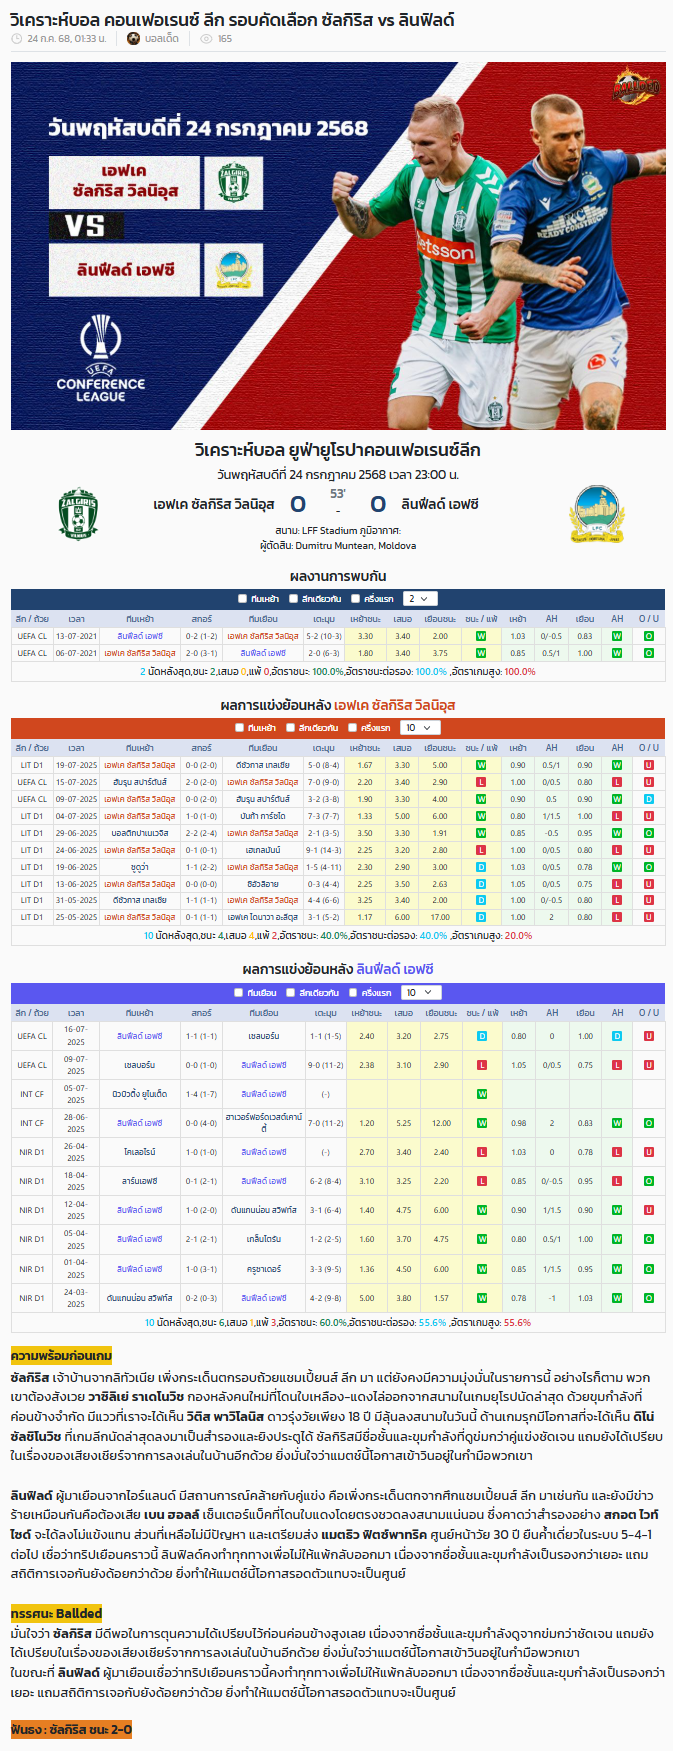This screenshot has width=673, height=1751.
Task: Click the O/U D badge in the 09-07-2025 Zalgiris row
Action: pyautogui.click(x=648, y=799)
